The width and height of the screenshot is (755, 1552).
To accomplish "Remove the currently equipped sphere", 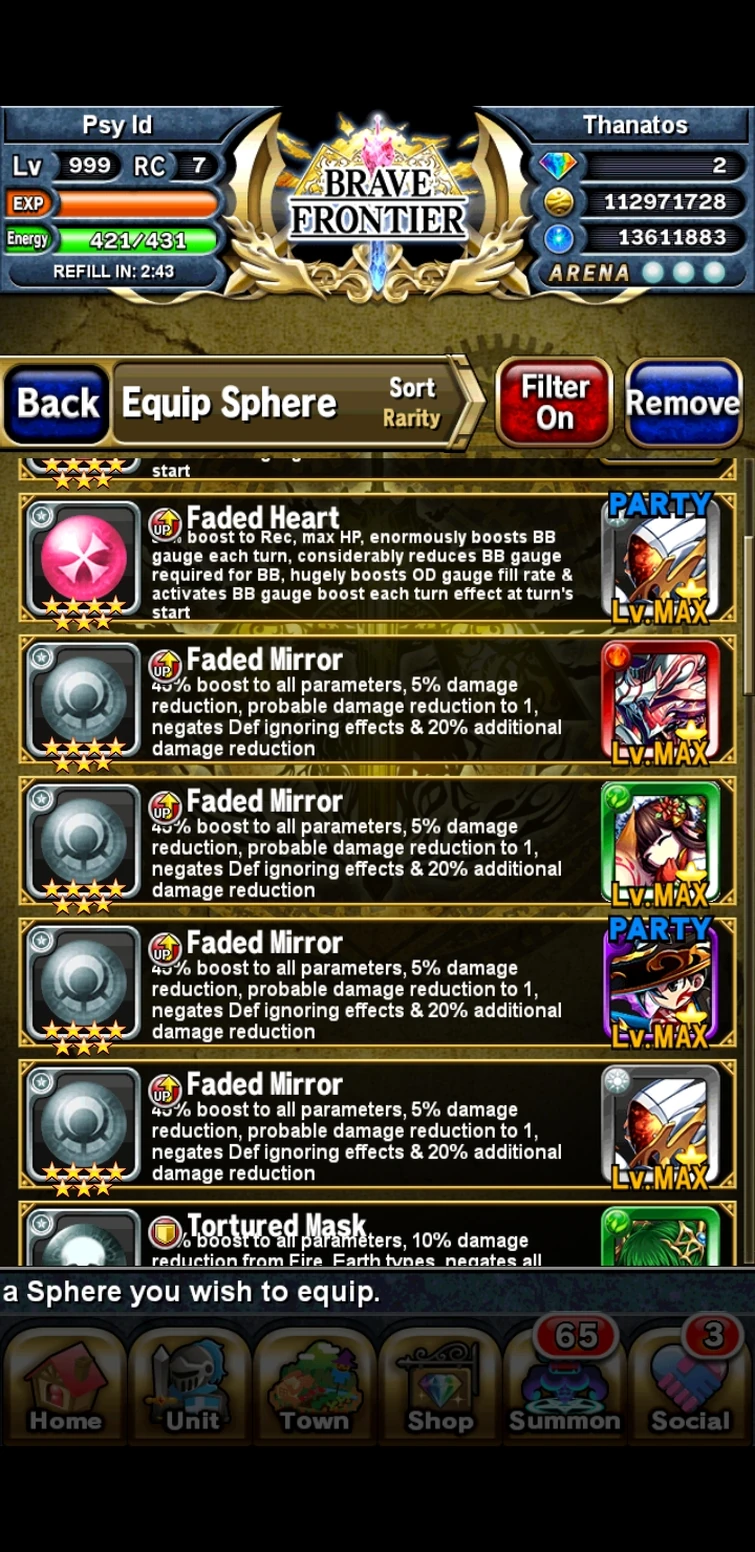I will pos(683,402).
